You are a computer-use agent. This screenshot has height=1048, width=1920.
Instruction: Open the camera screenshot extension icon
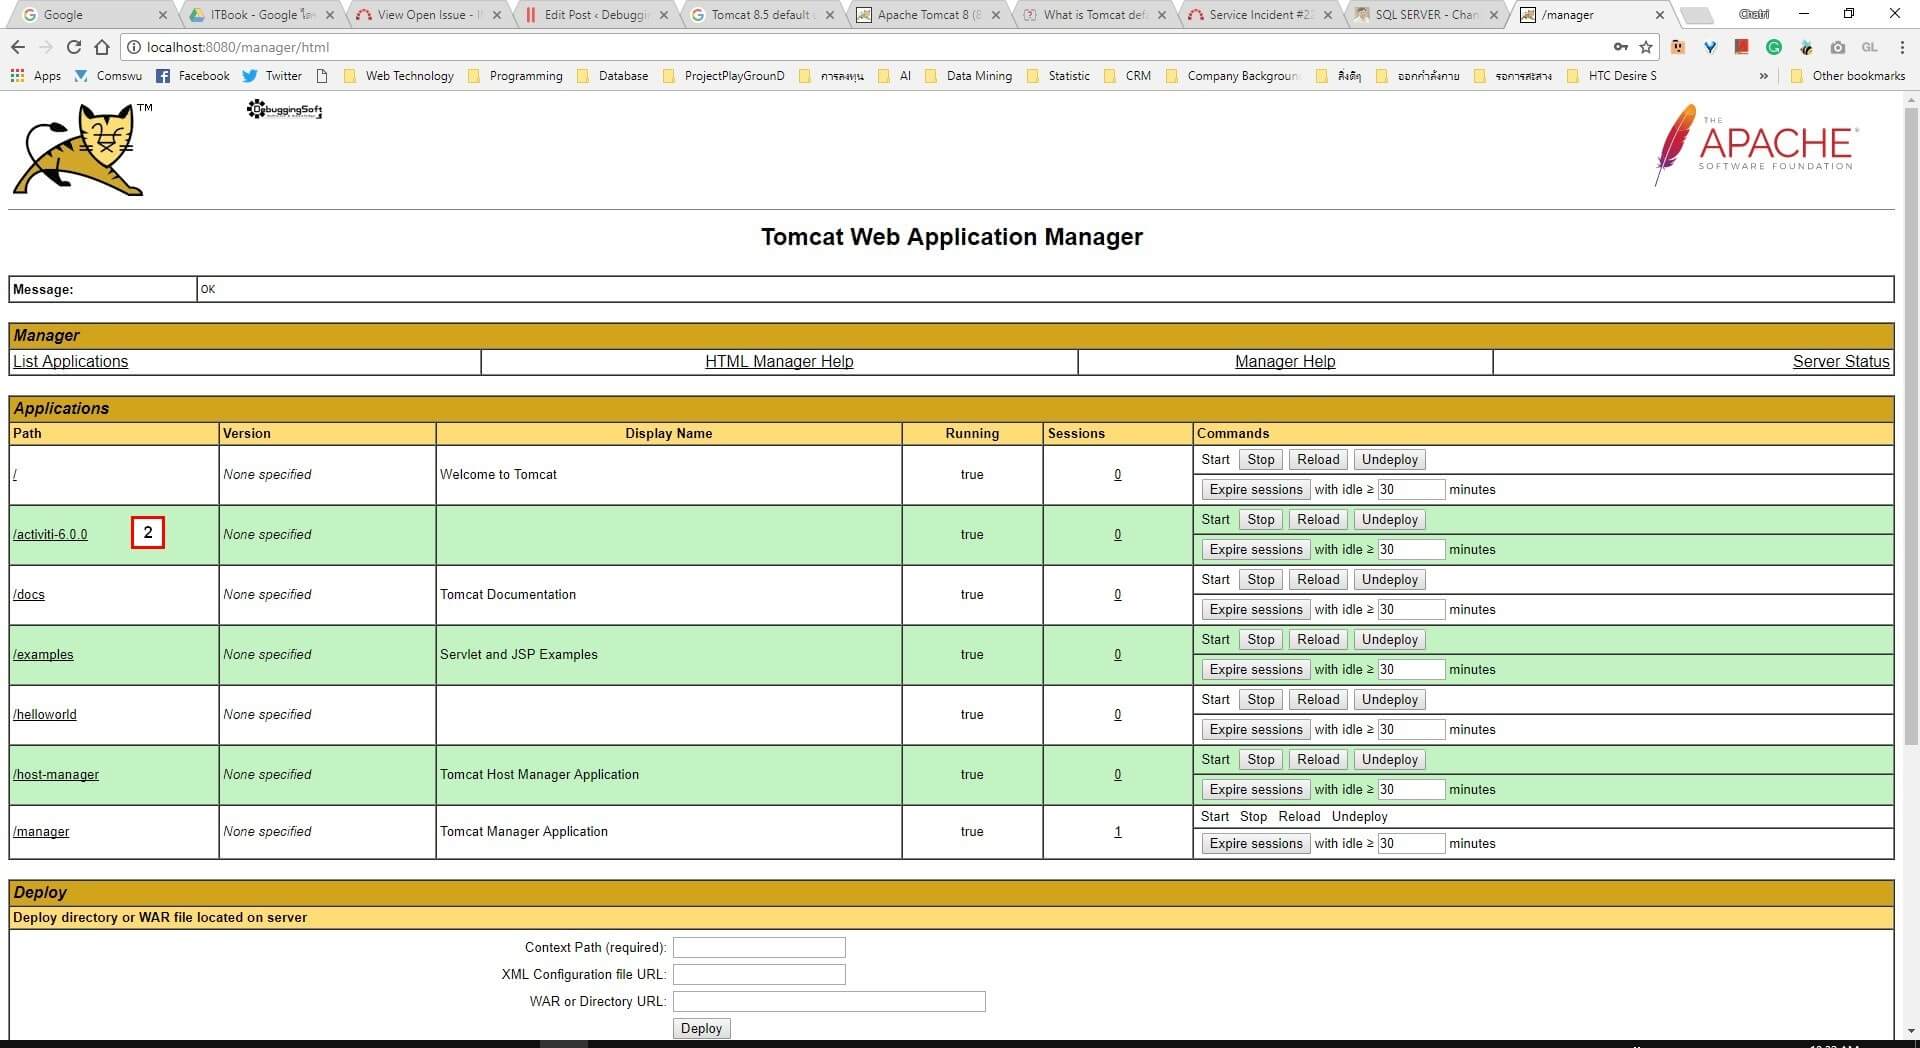point(1838,47)
